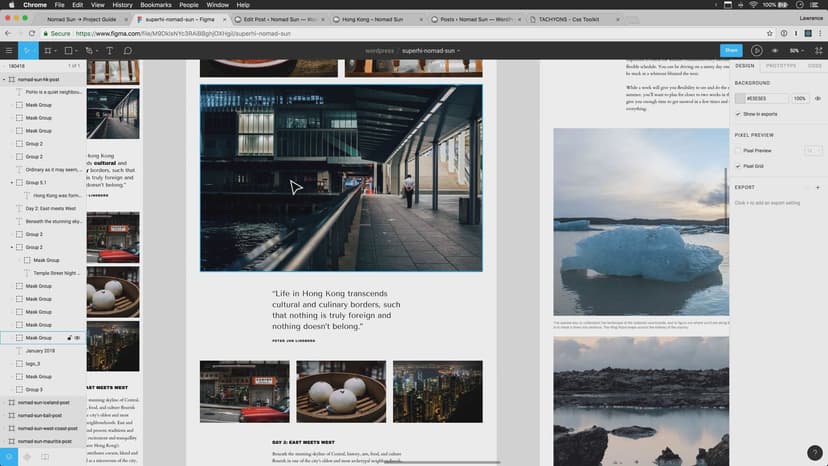Select the Text tool
The image size is (828, 466).
(110, 50)
